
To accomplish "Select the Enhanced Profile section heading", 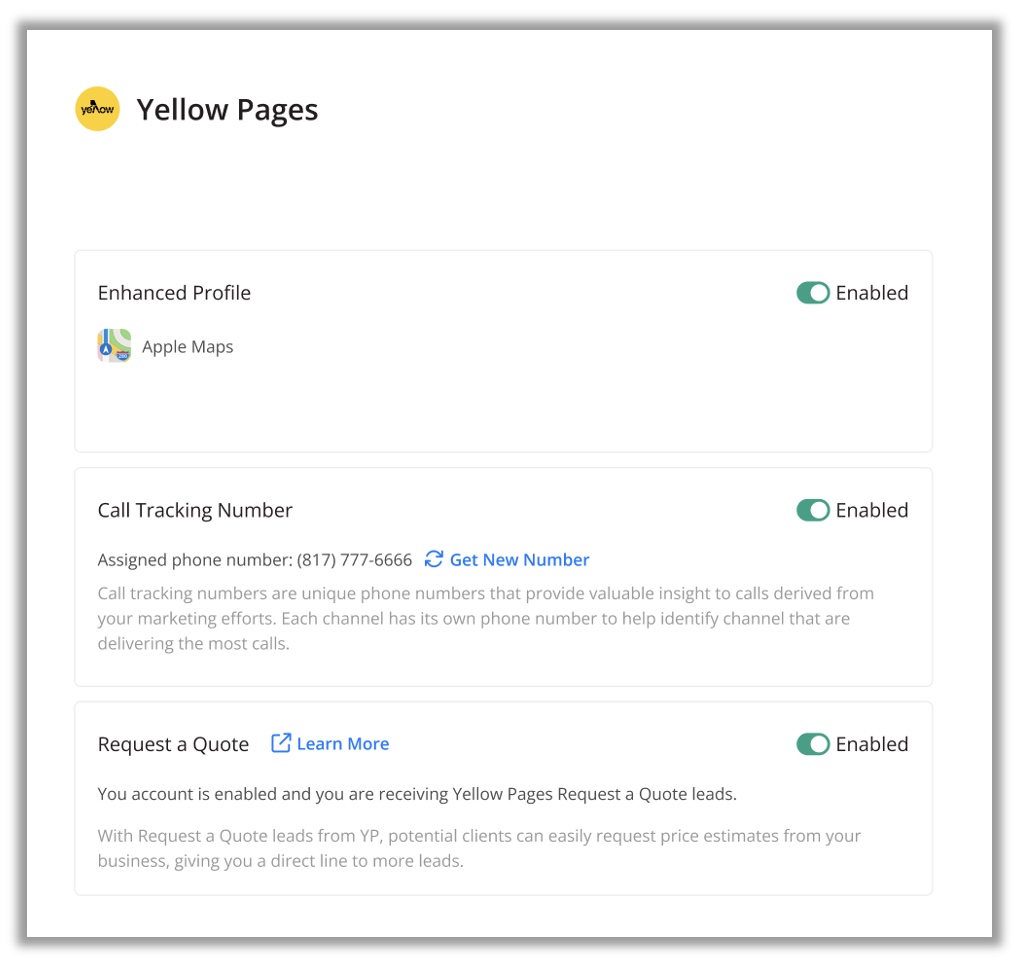I will point(174,293).
